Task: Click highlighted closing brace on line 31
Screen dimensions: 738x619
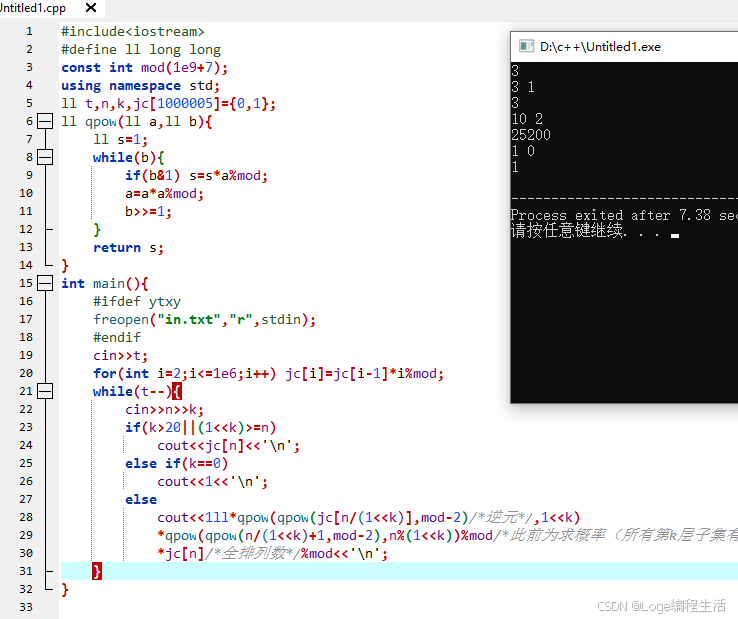Action: point(97,571)
